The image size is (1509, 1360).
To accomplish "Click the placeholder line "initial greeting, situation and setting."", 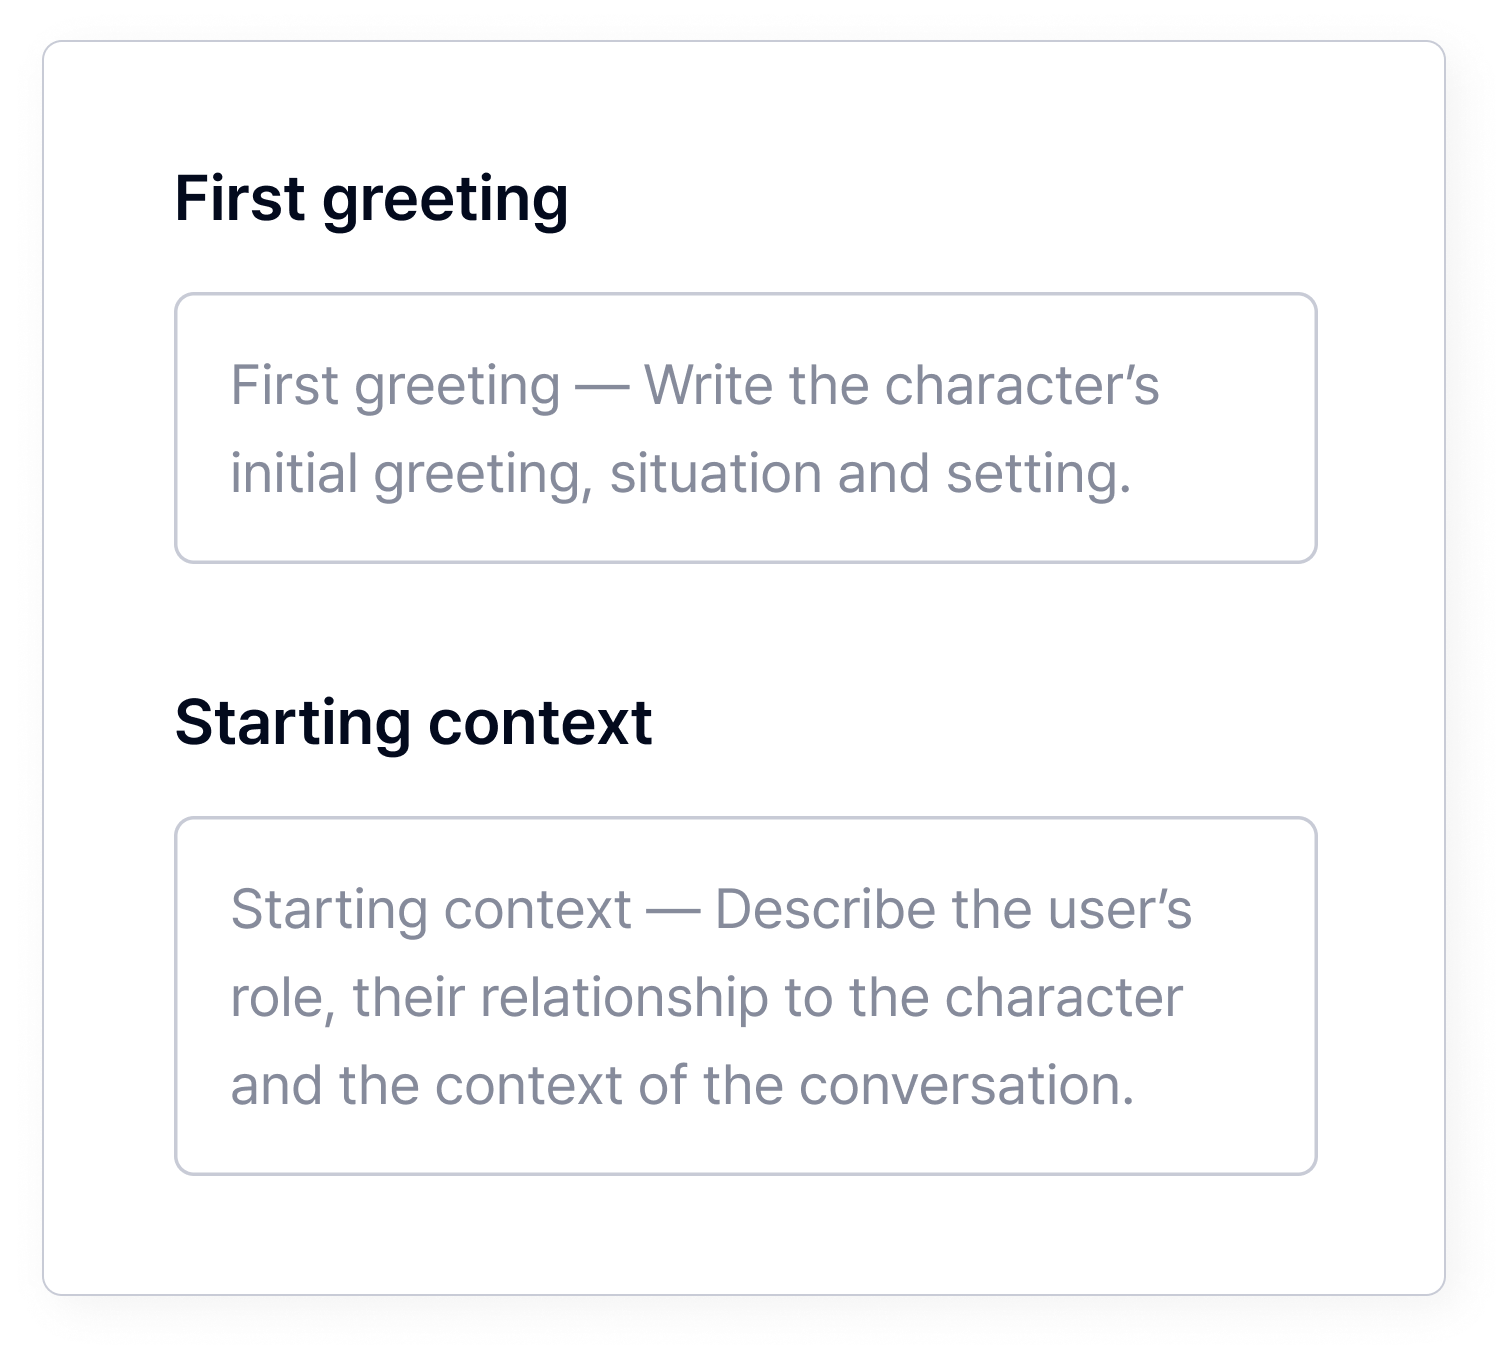I will [680, 473].
